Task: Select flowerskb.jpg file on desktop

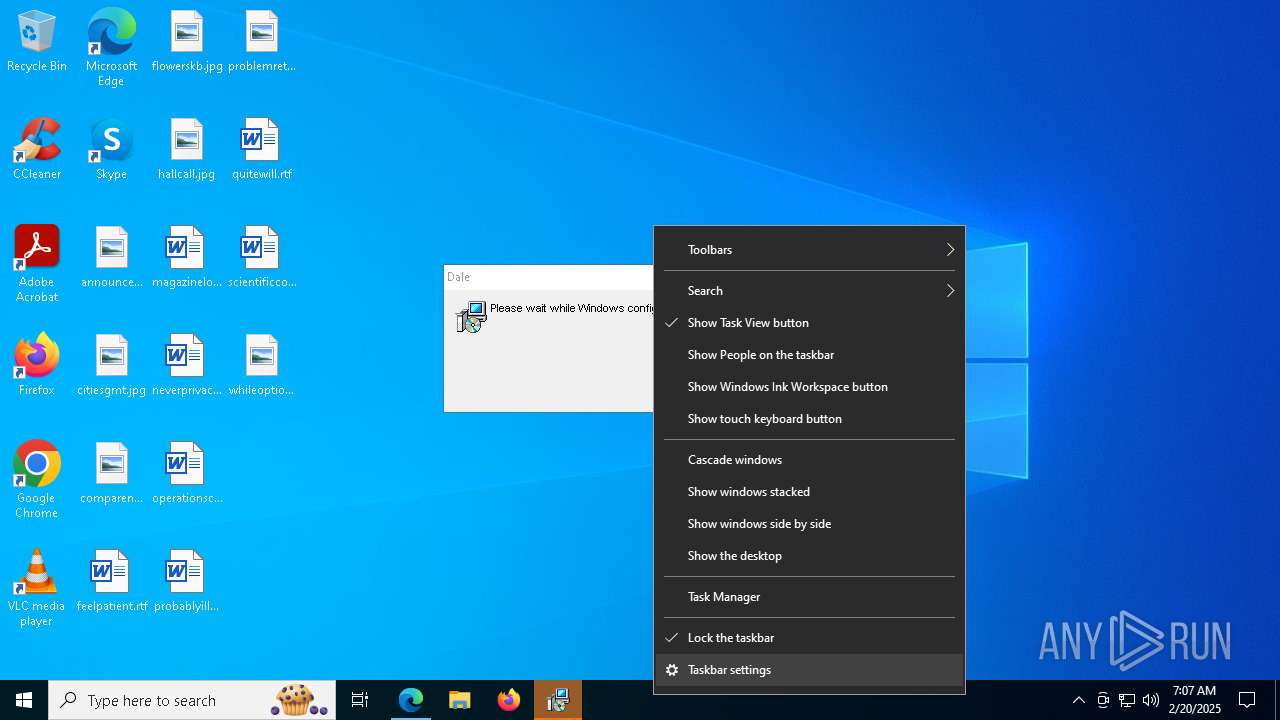Action: [x=187, y=42]
